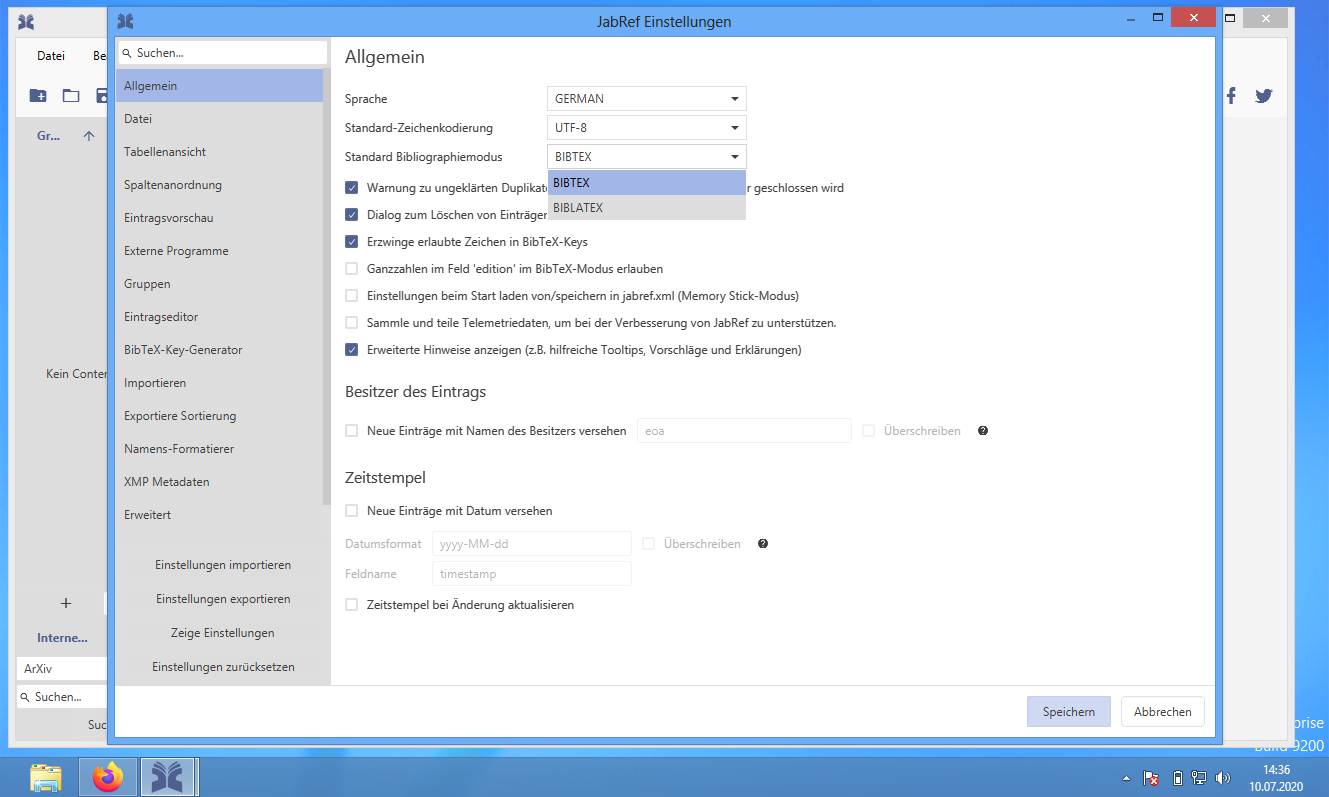
Task: Click the settings sidebar vertical scrollbar
Action: (327, 286)
